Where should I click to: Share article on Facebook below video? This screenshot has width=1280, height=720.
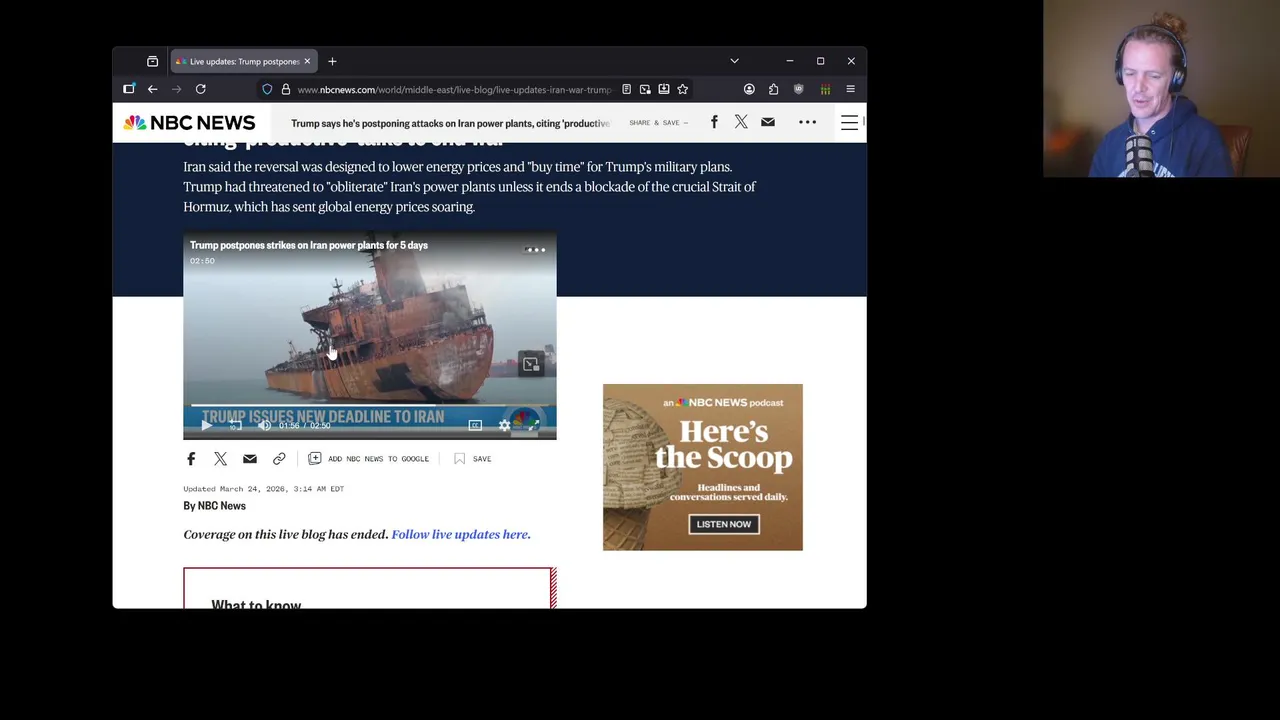(191, 458)
